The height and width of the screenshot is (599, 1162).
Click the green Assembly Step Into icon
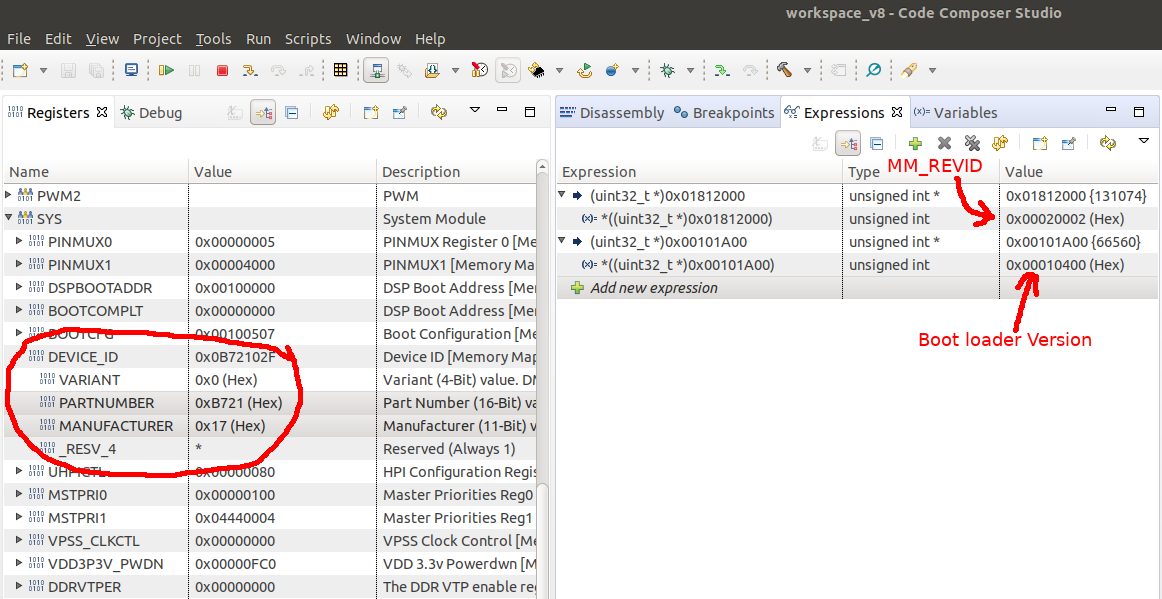click(x=721, y=70)
